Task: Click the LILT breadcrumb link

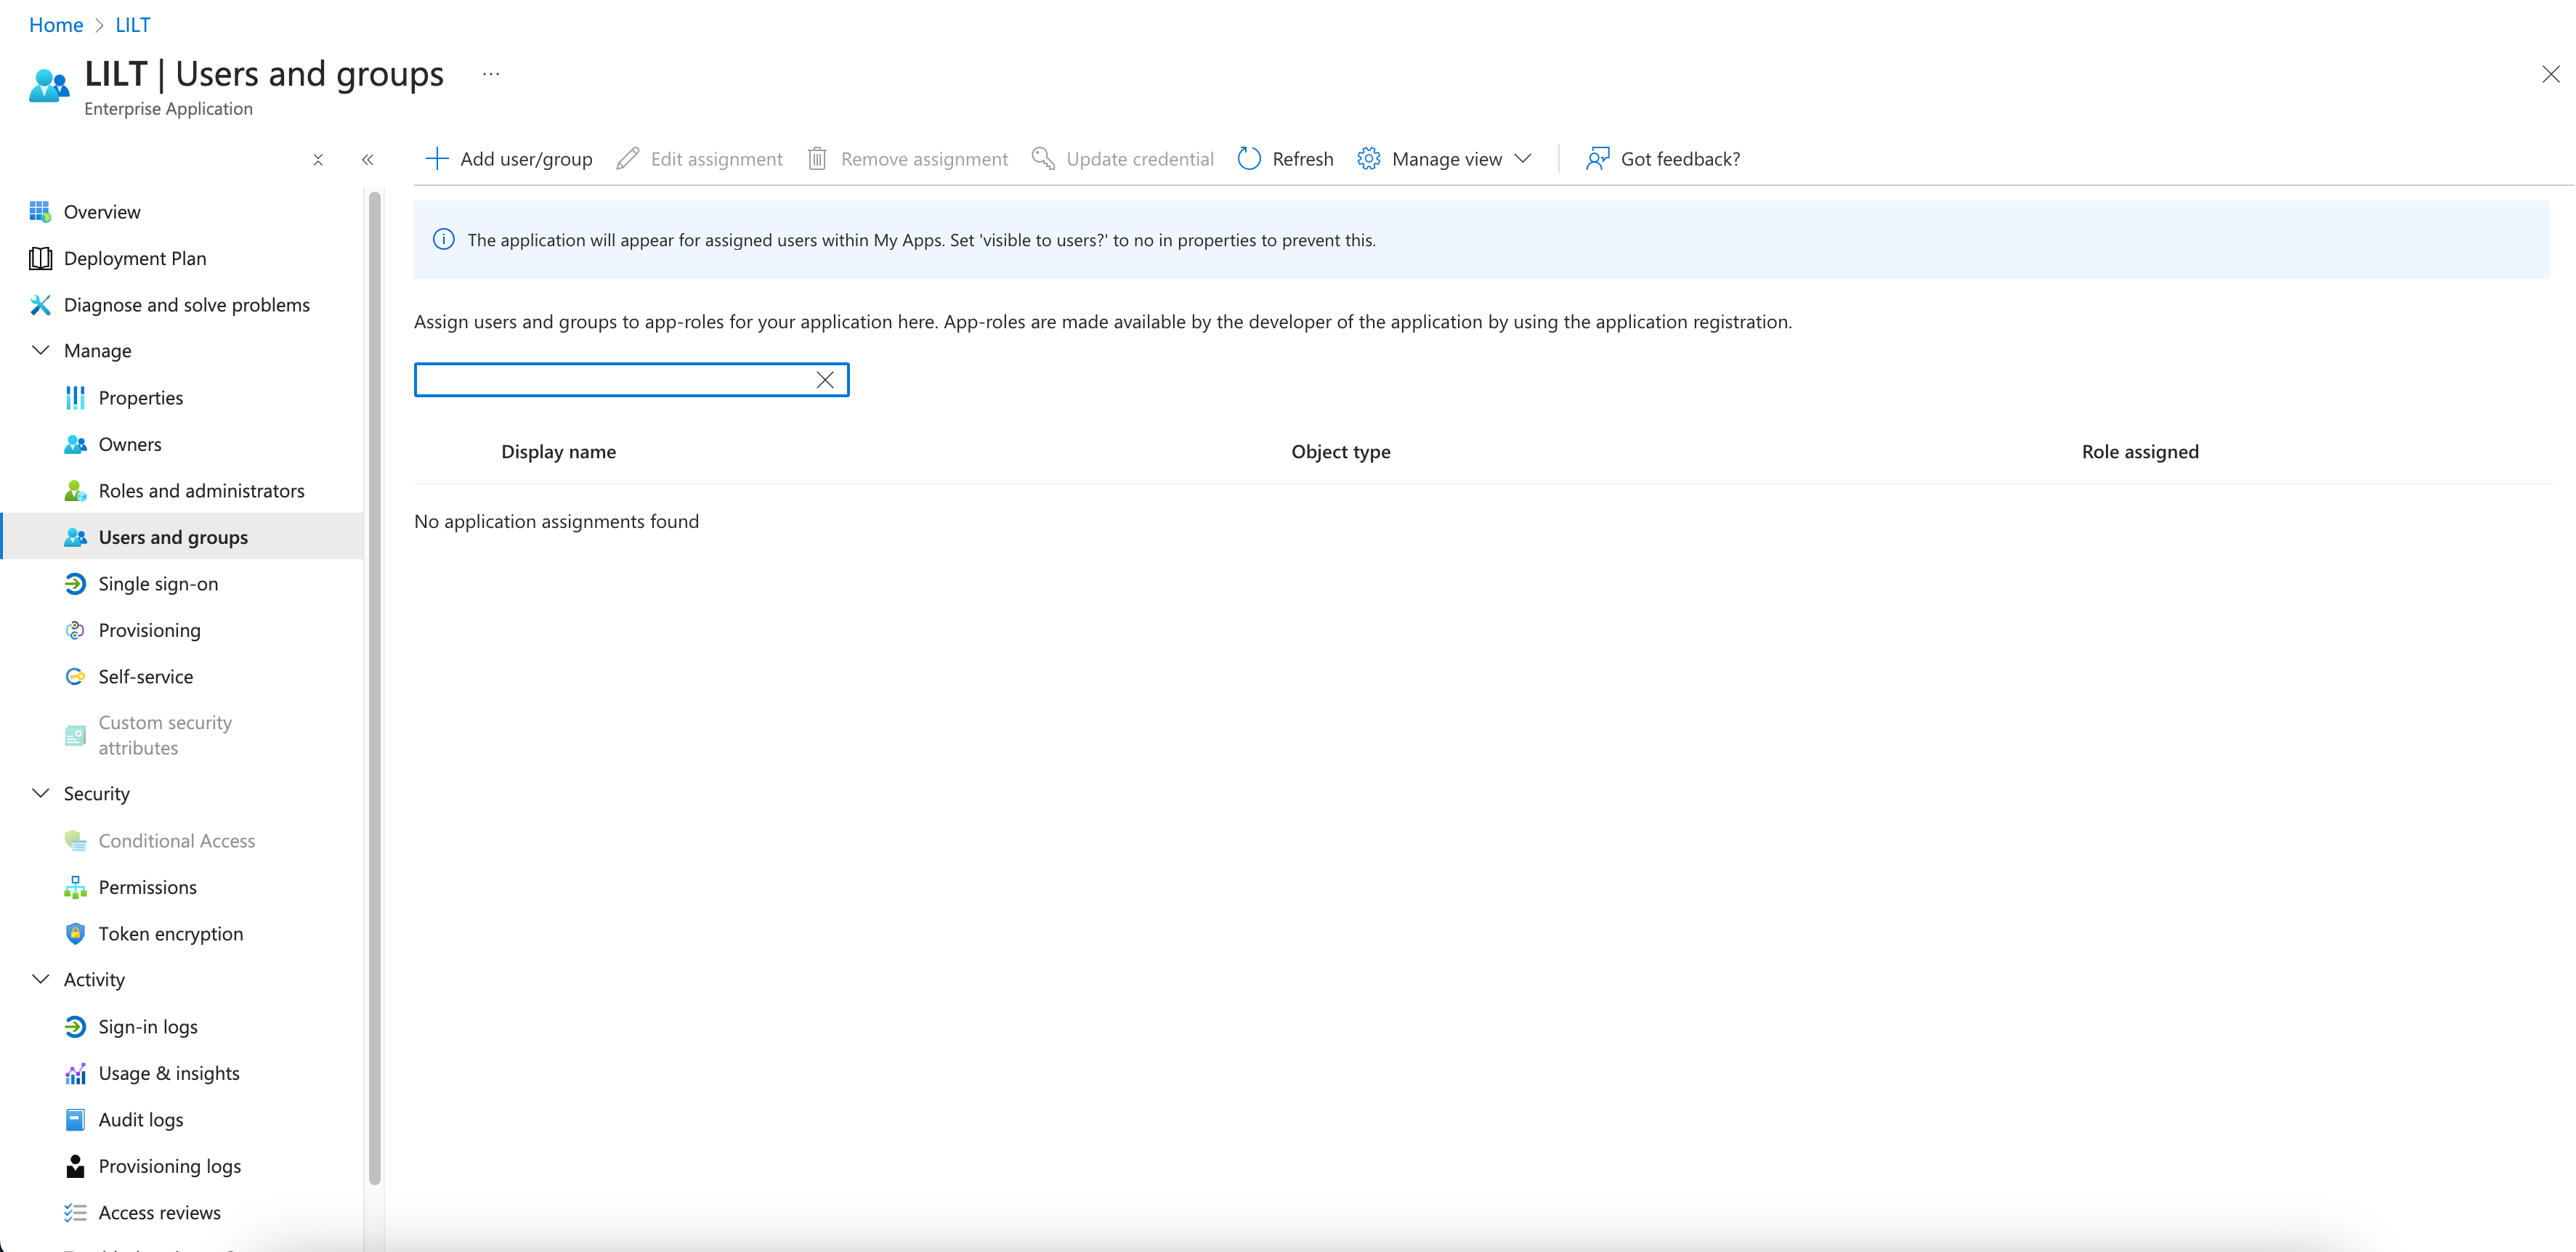Action: pos(133,25)
